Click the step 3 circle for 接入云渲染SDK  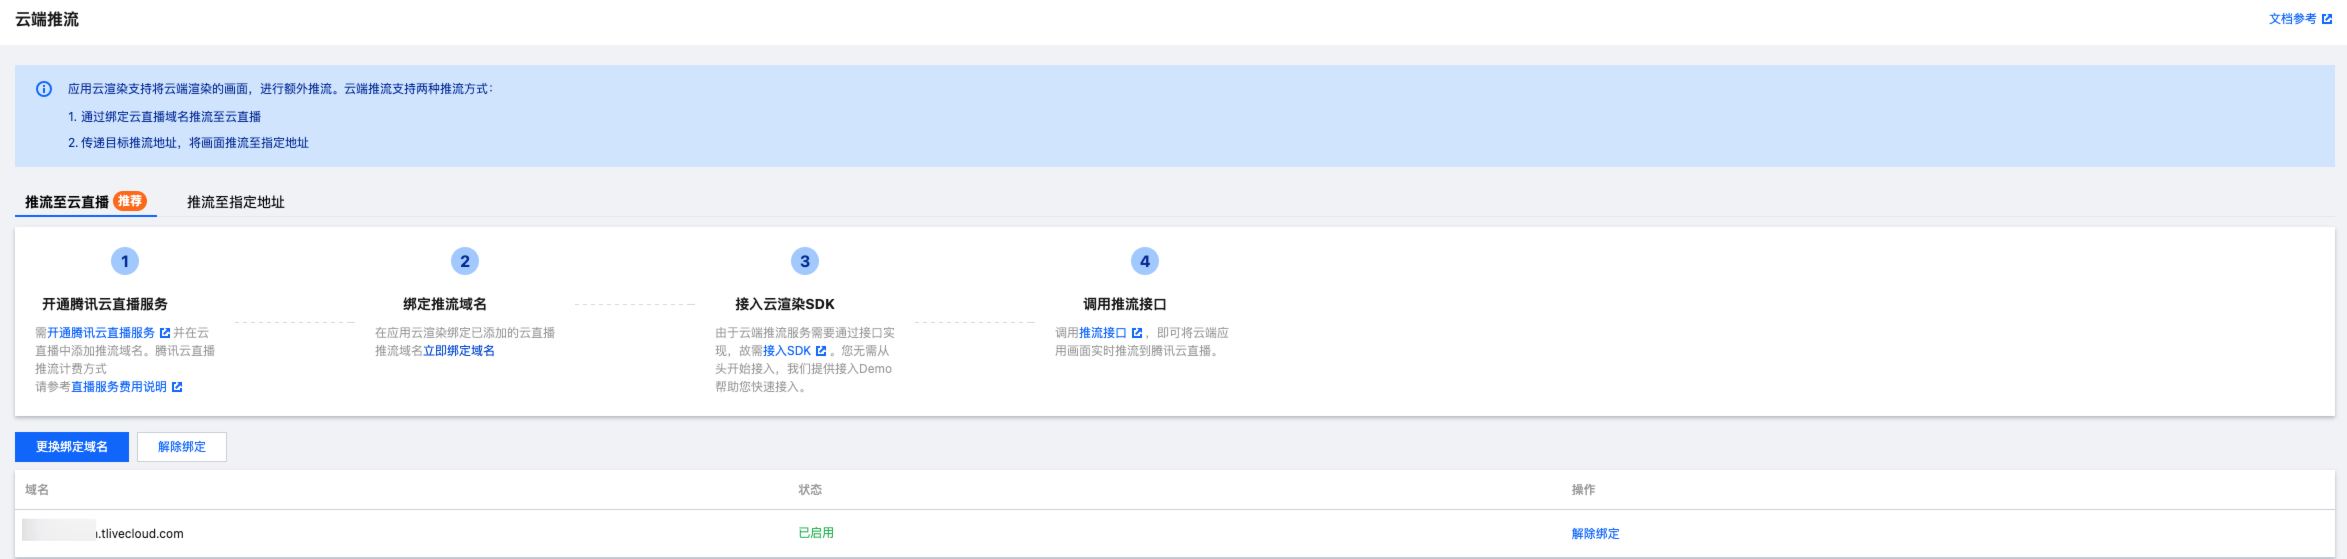(x=805, y=261)
